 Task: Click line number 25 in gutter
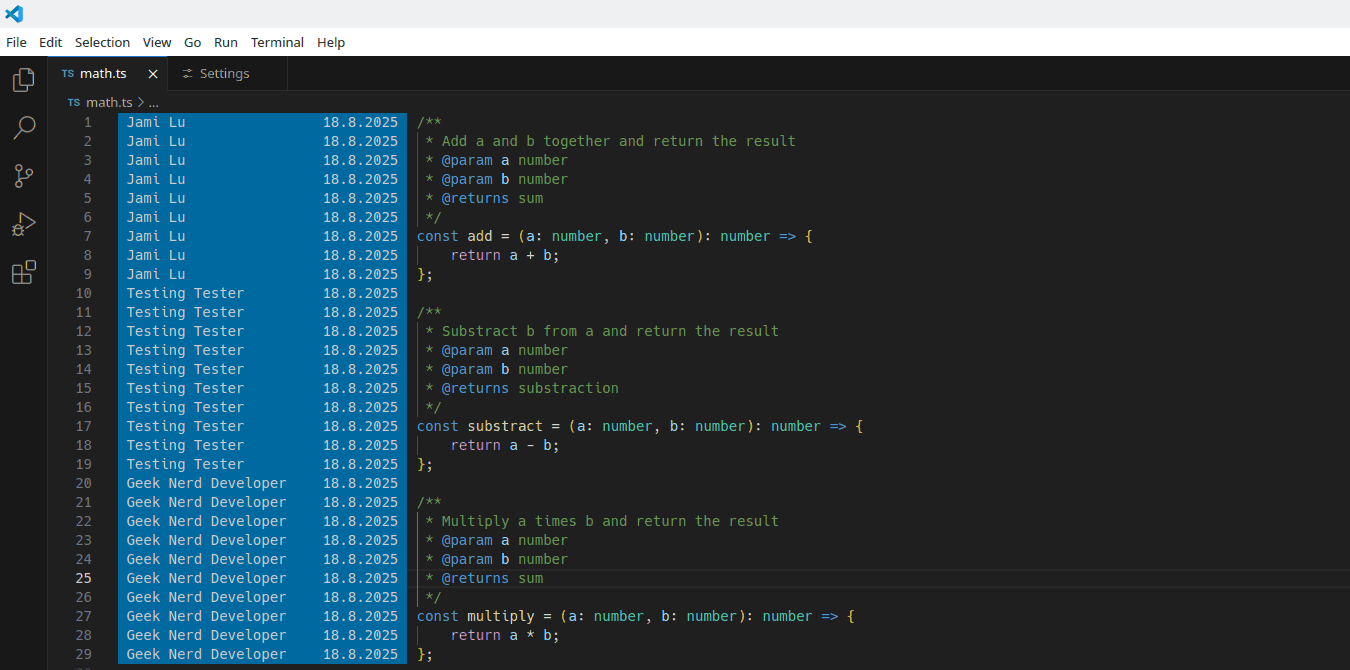tap(83, 578)
